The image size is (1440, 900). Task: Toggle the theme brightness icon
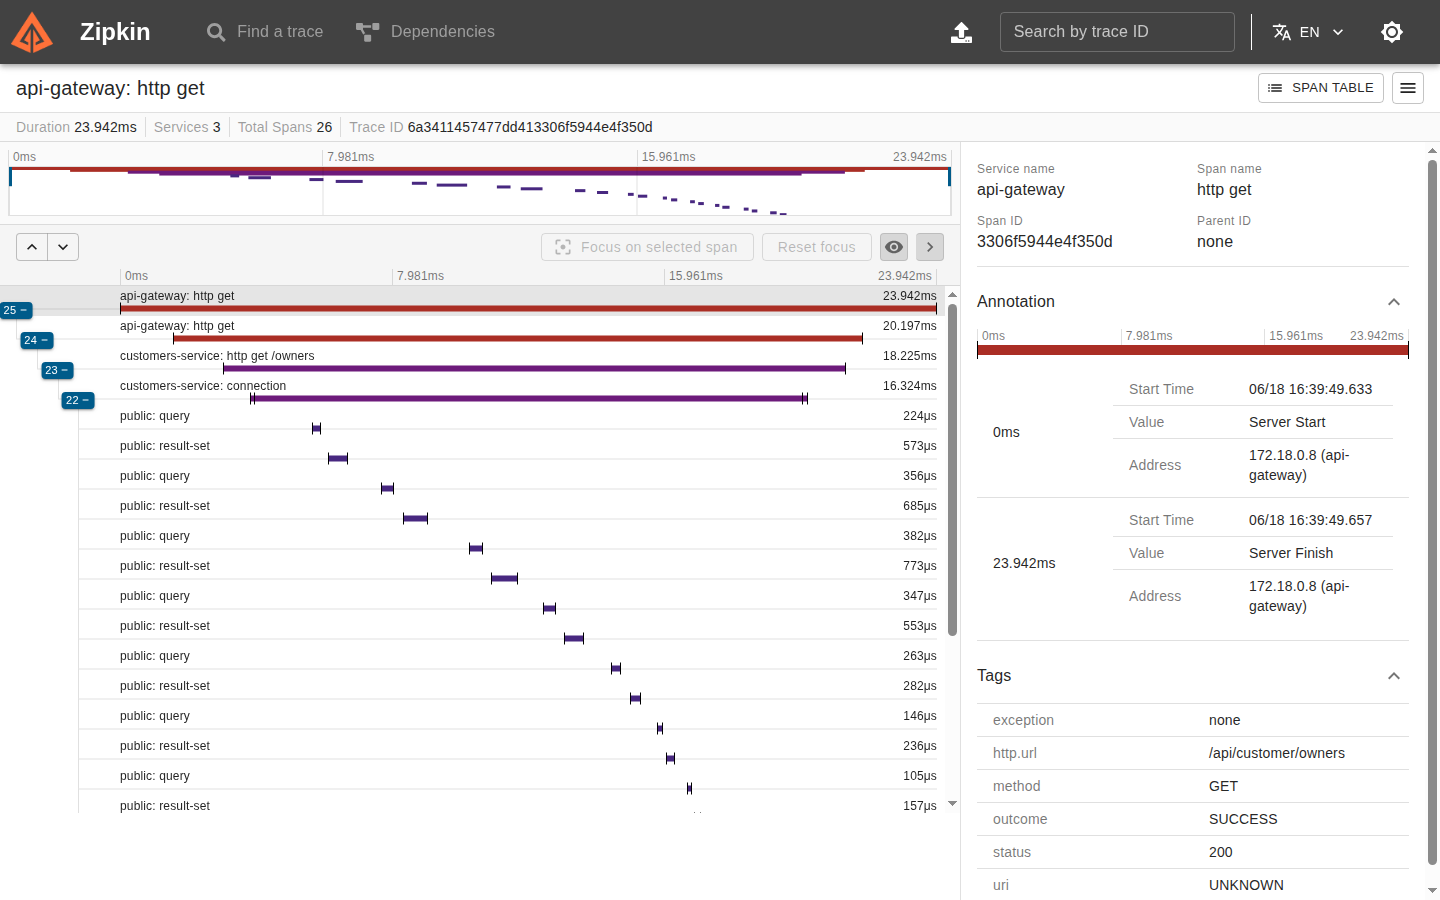pyautogui.click(x=1392, y=32)
